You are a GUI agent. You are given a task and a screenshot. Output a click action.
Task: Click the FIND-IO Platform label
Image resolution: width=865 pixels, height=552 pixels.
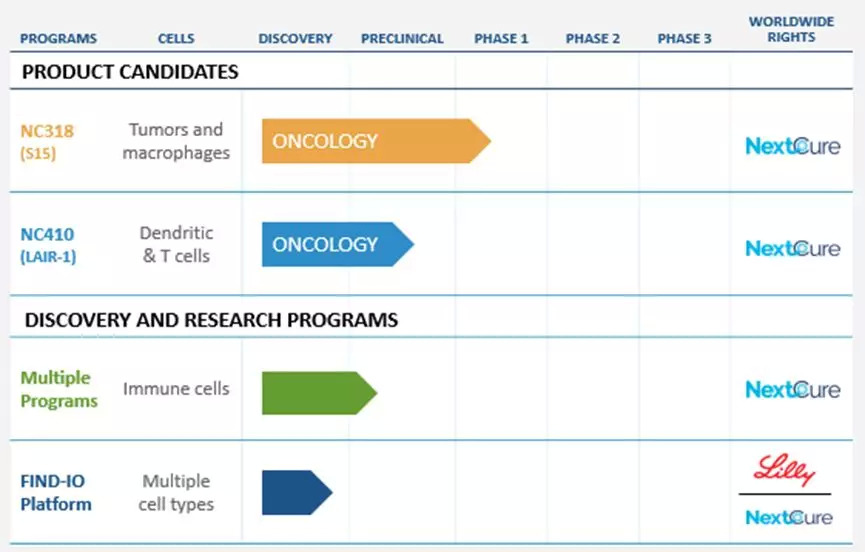pyautogui.click(x=56, y=493)
